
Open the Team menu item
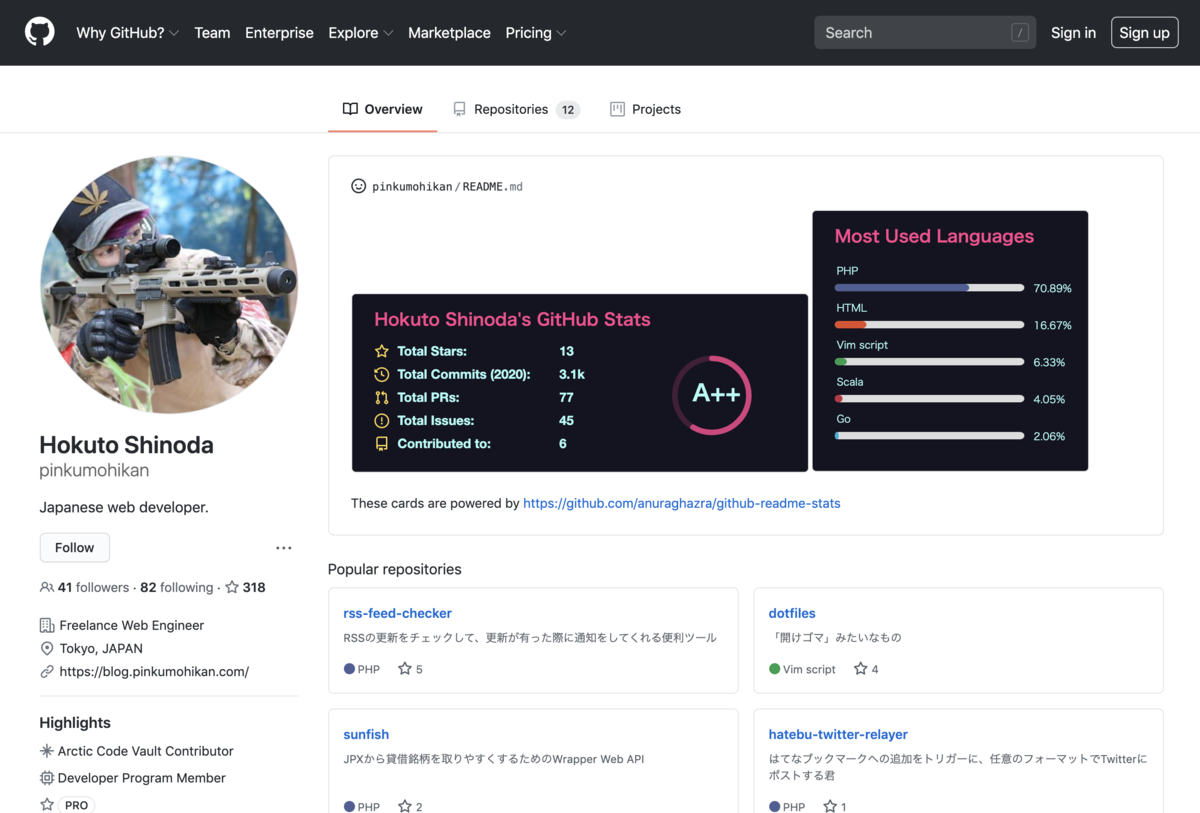point(212,33)
